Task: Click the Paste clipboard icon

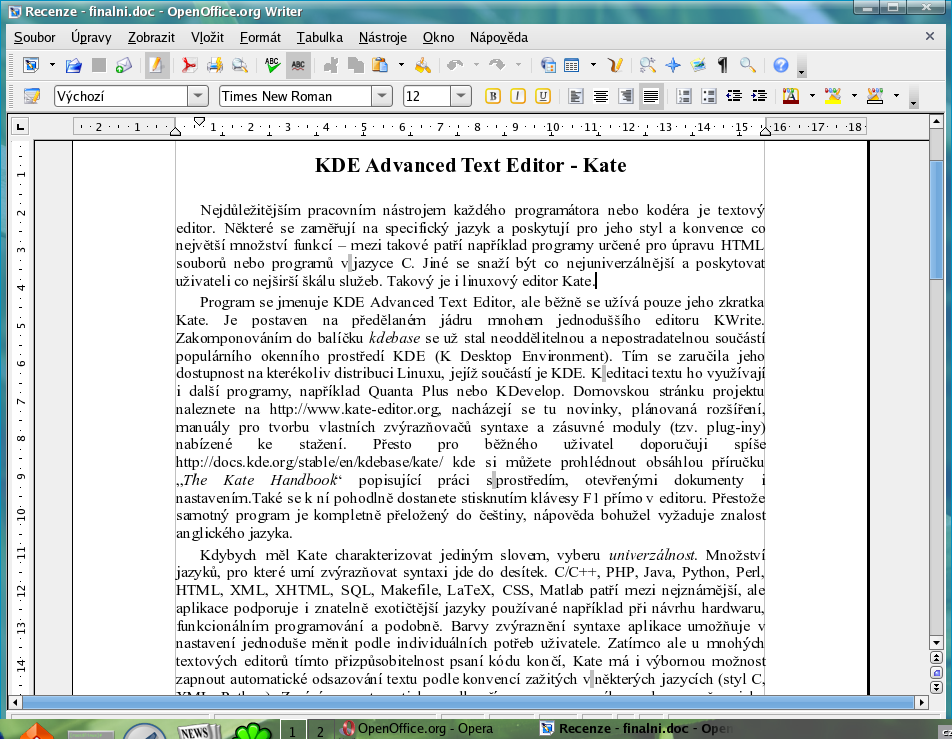Action: tap(380, 65)
